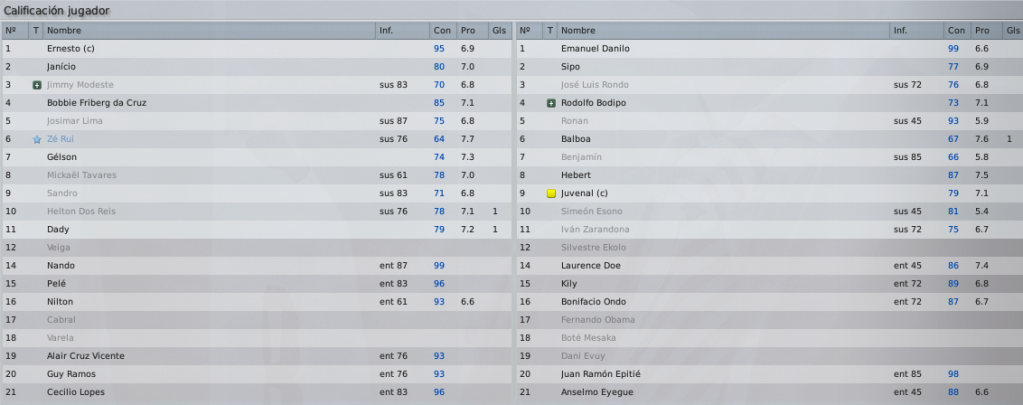
Task: Click on Laurence Doe substitute entry
Action: pos(590,265)
